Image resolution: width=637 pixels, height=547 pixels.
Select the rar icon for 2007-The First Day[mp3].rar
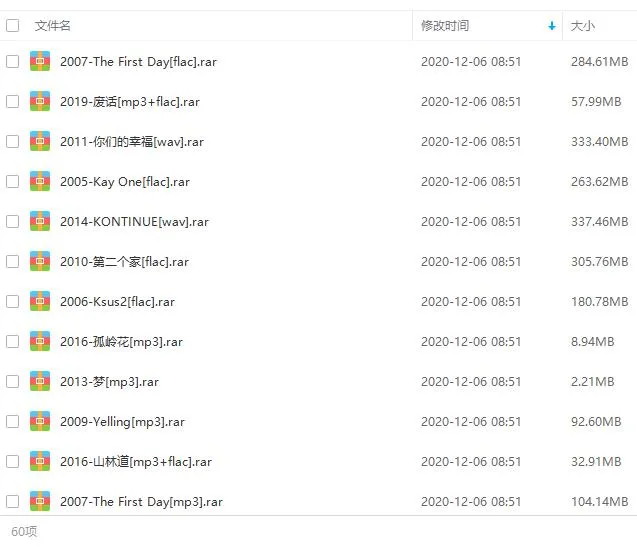pyautogui.click(x=40, y=501)
